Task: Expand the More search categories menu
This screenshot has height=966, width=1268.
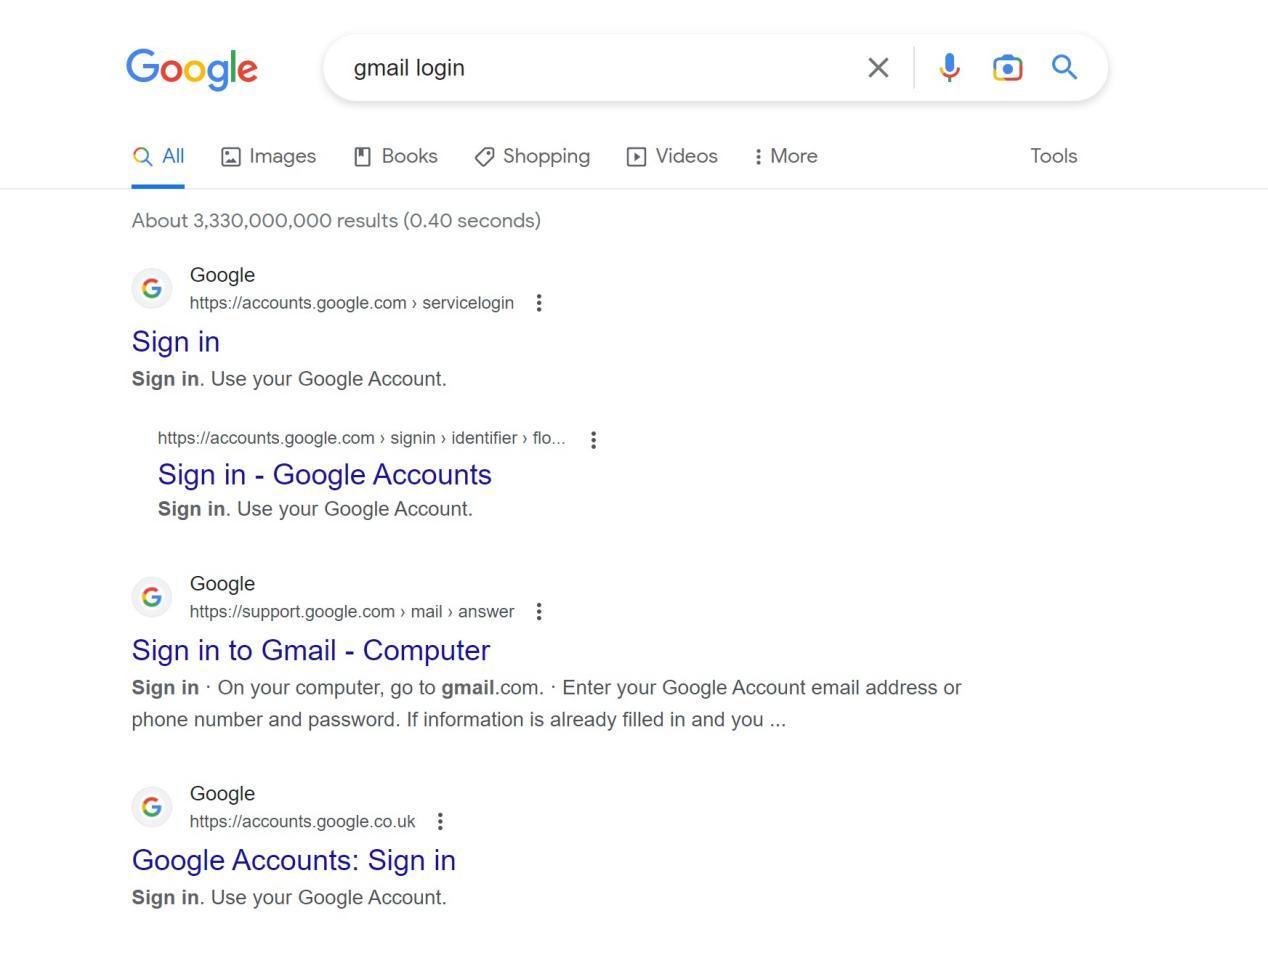Action: point(786,156)
